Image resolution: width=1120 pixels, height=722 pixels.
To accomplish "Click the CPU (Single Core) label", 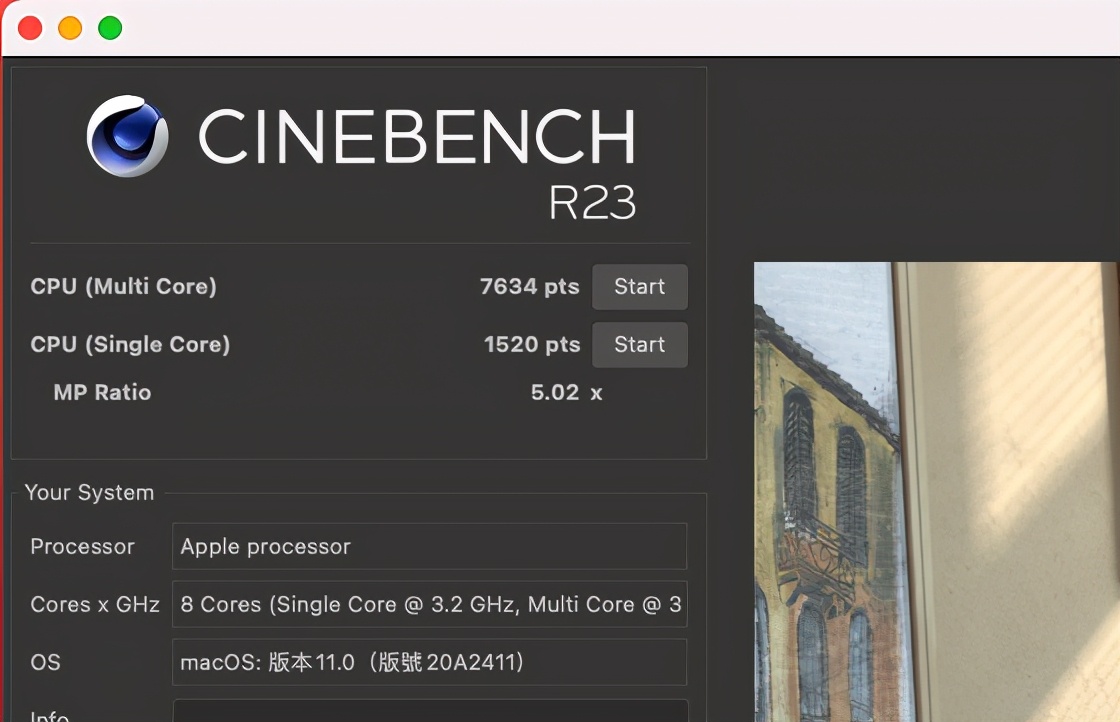I will [130, 345].
